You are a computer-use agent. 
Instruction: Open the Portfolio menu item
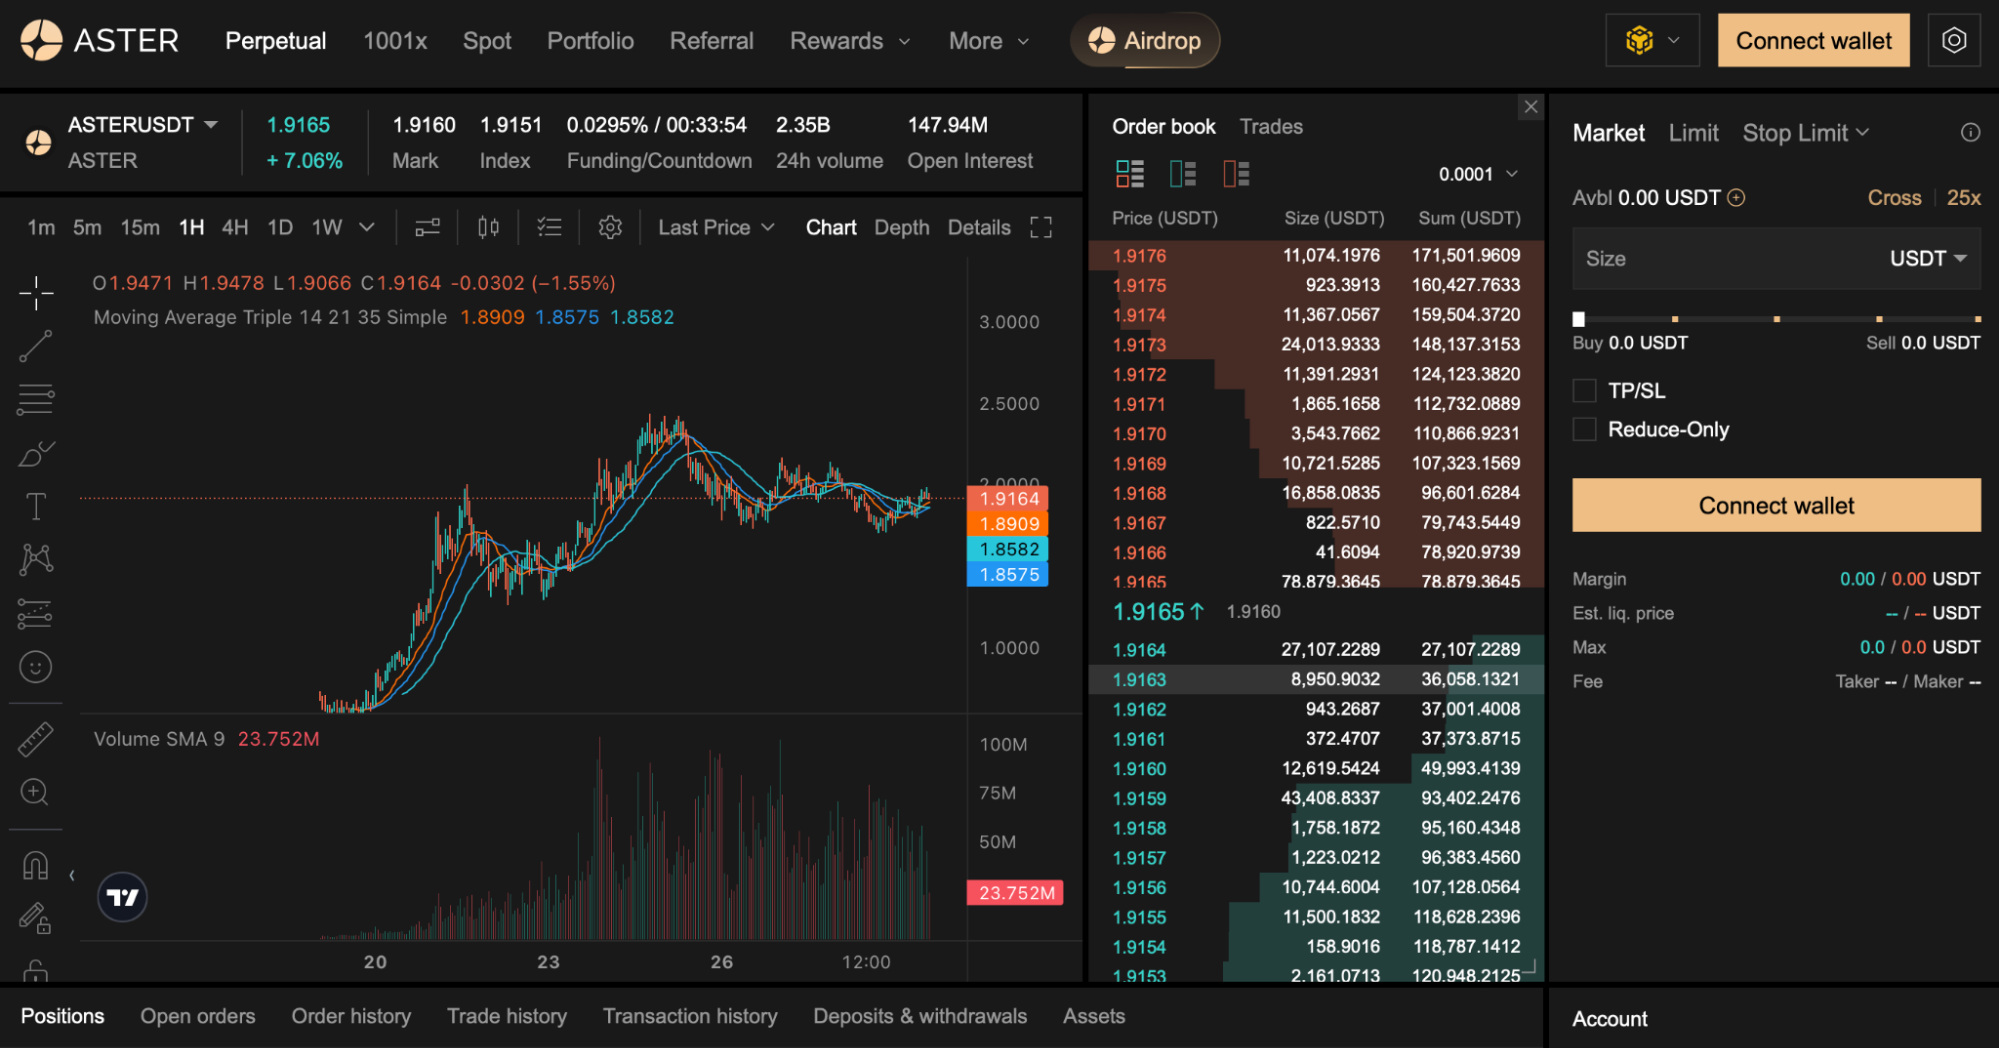590,41
